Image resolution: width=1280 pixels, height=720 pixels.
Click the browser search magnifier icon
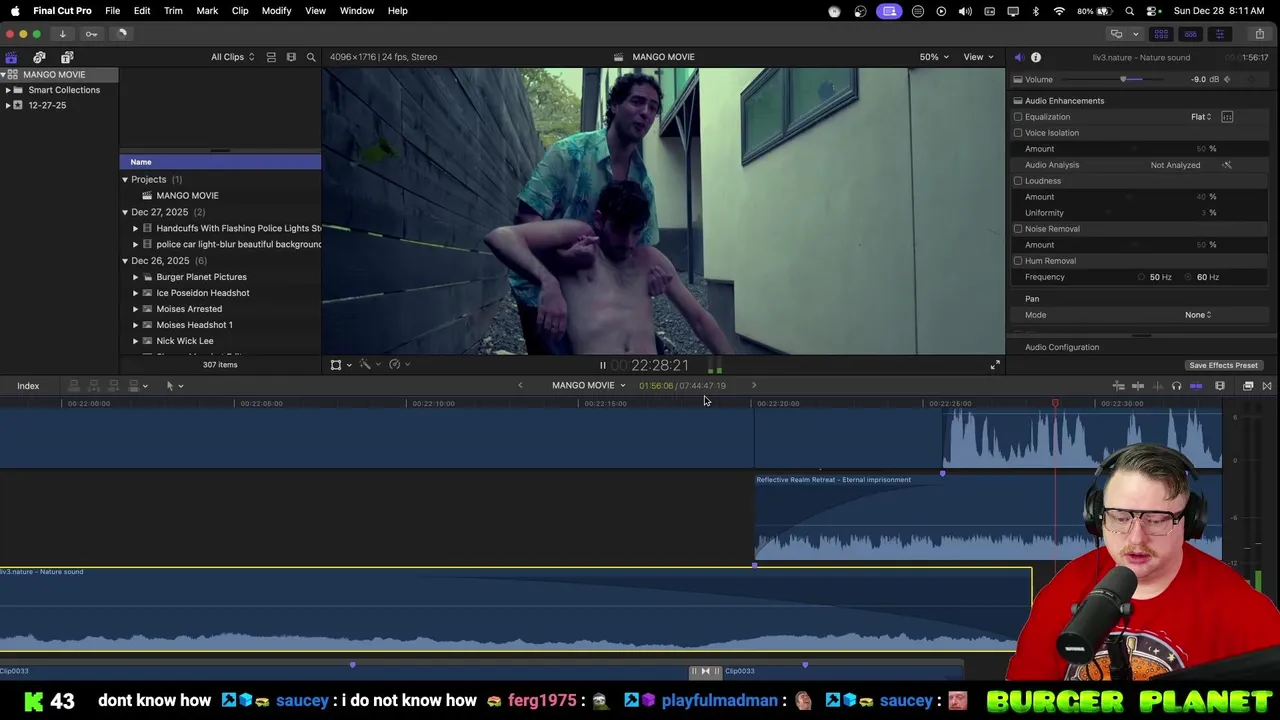(x=311, y=57)
